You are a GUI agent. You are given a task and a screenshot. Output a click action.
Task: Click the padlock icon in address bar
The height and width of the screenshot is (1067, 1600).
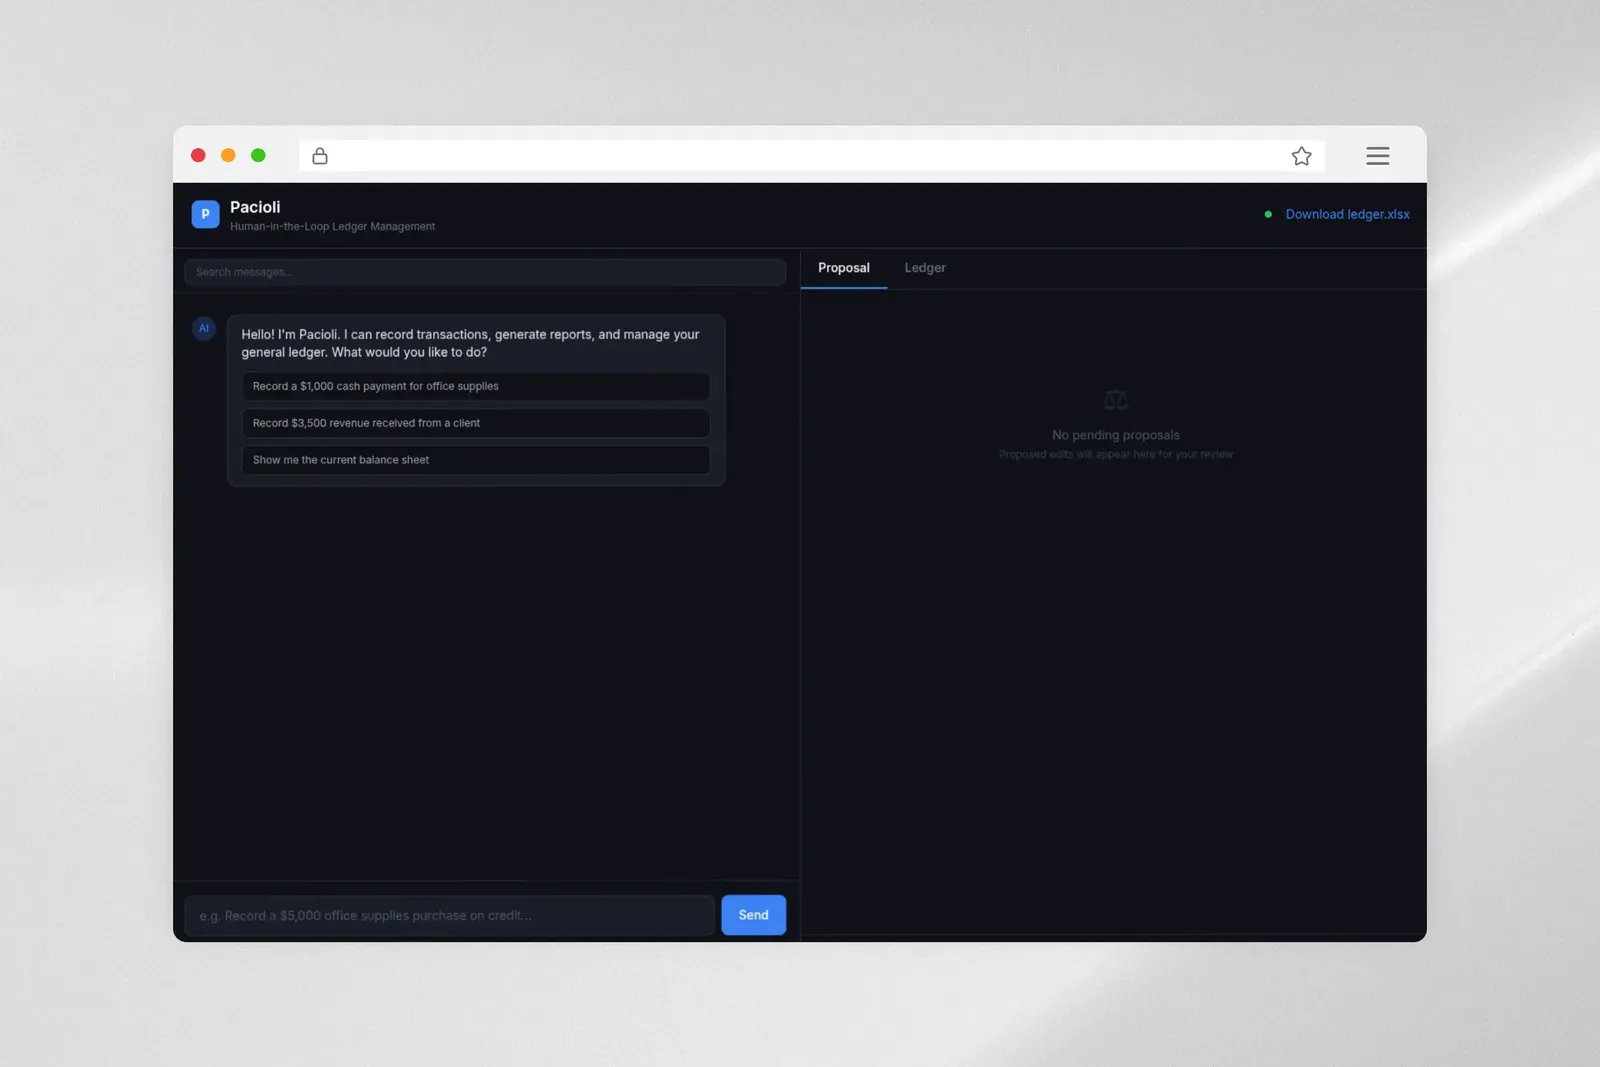(x=320, y=156)
